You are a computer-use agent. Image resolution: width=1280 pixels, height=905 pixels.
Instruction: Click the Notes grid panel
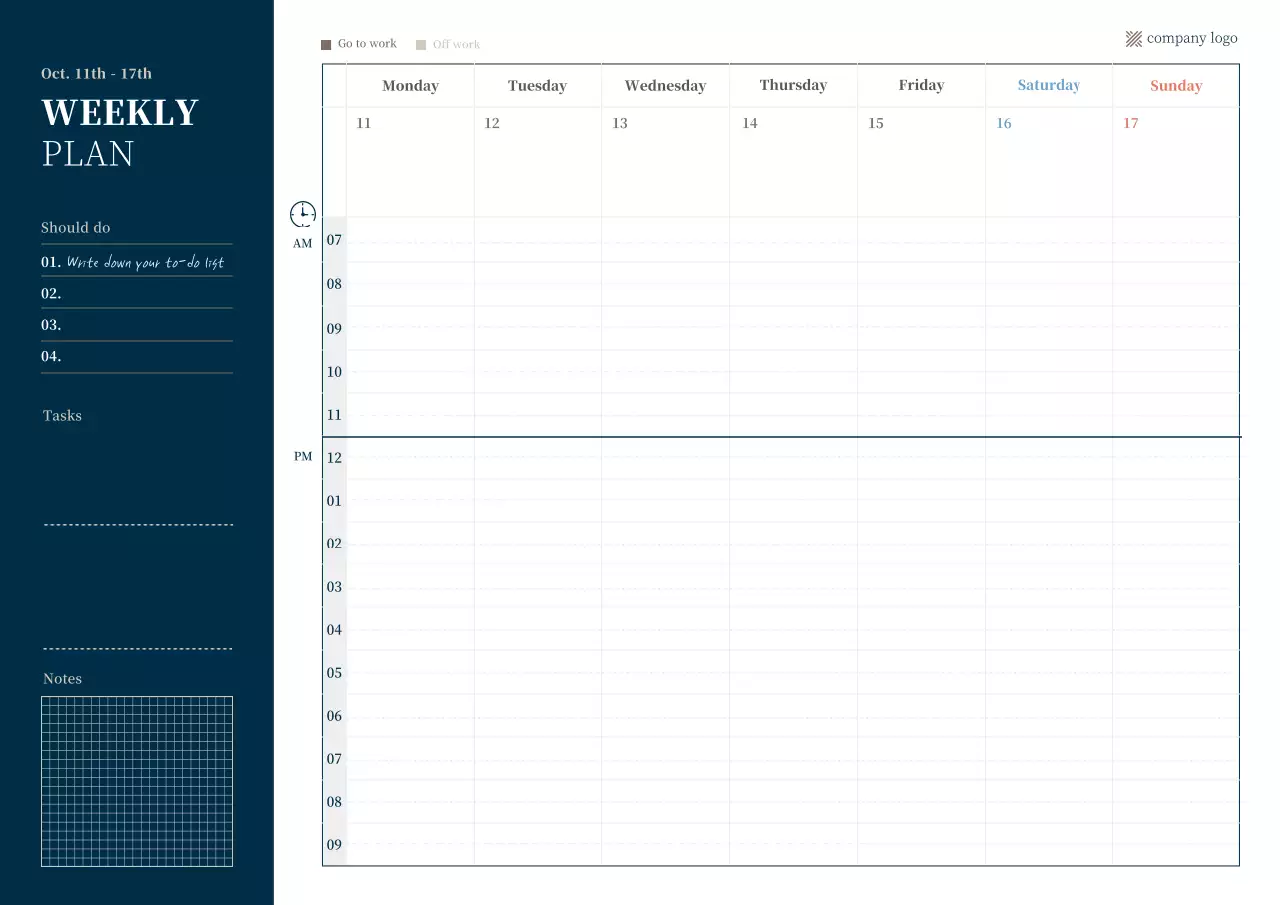(x=136, y=781)
